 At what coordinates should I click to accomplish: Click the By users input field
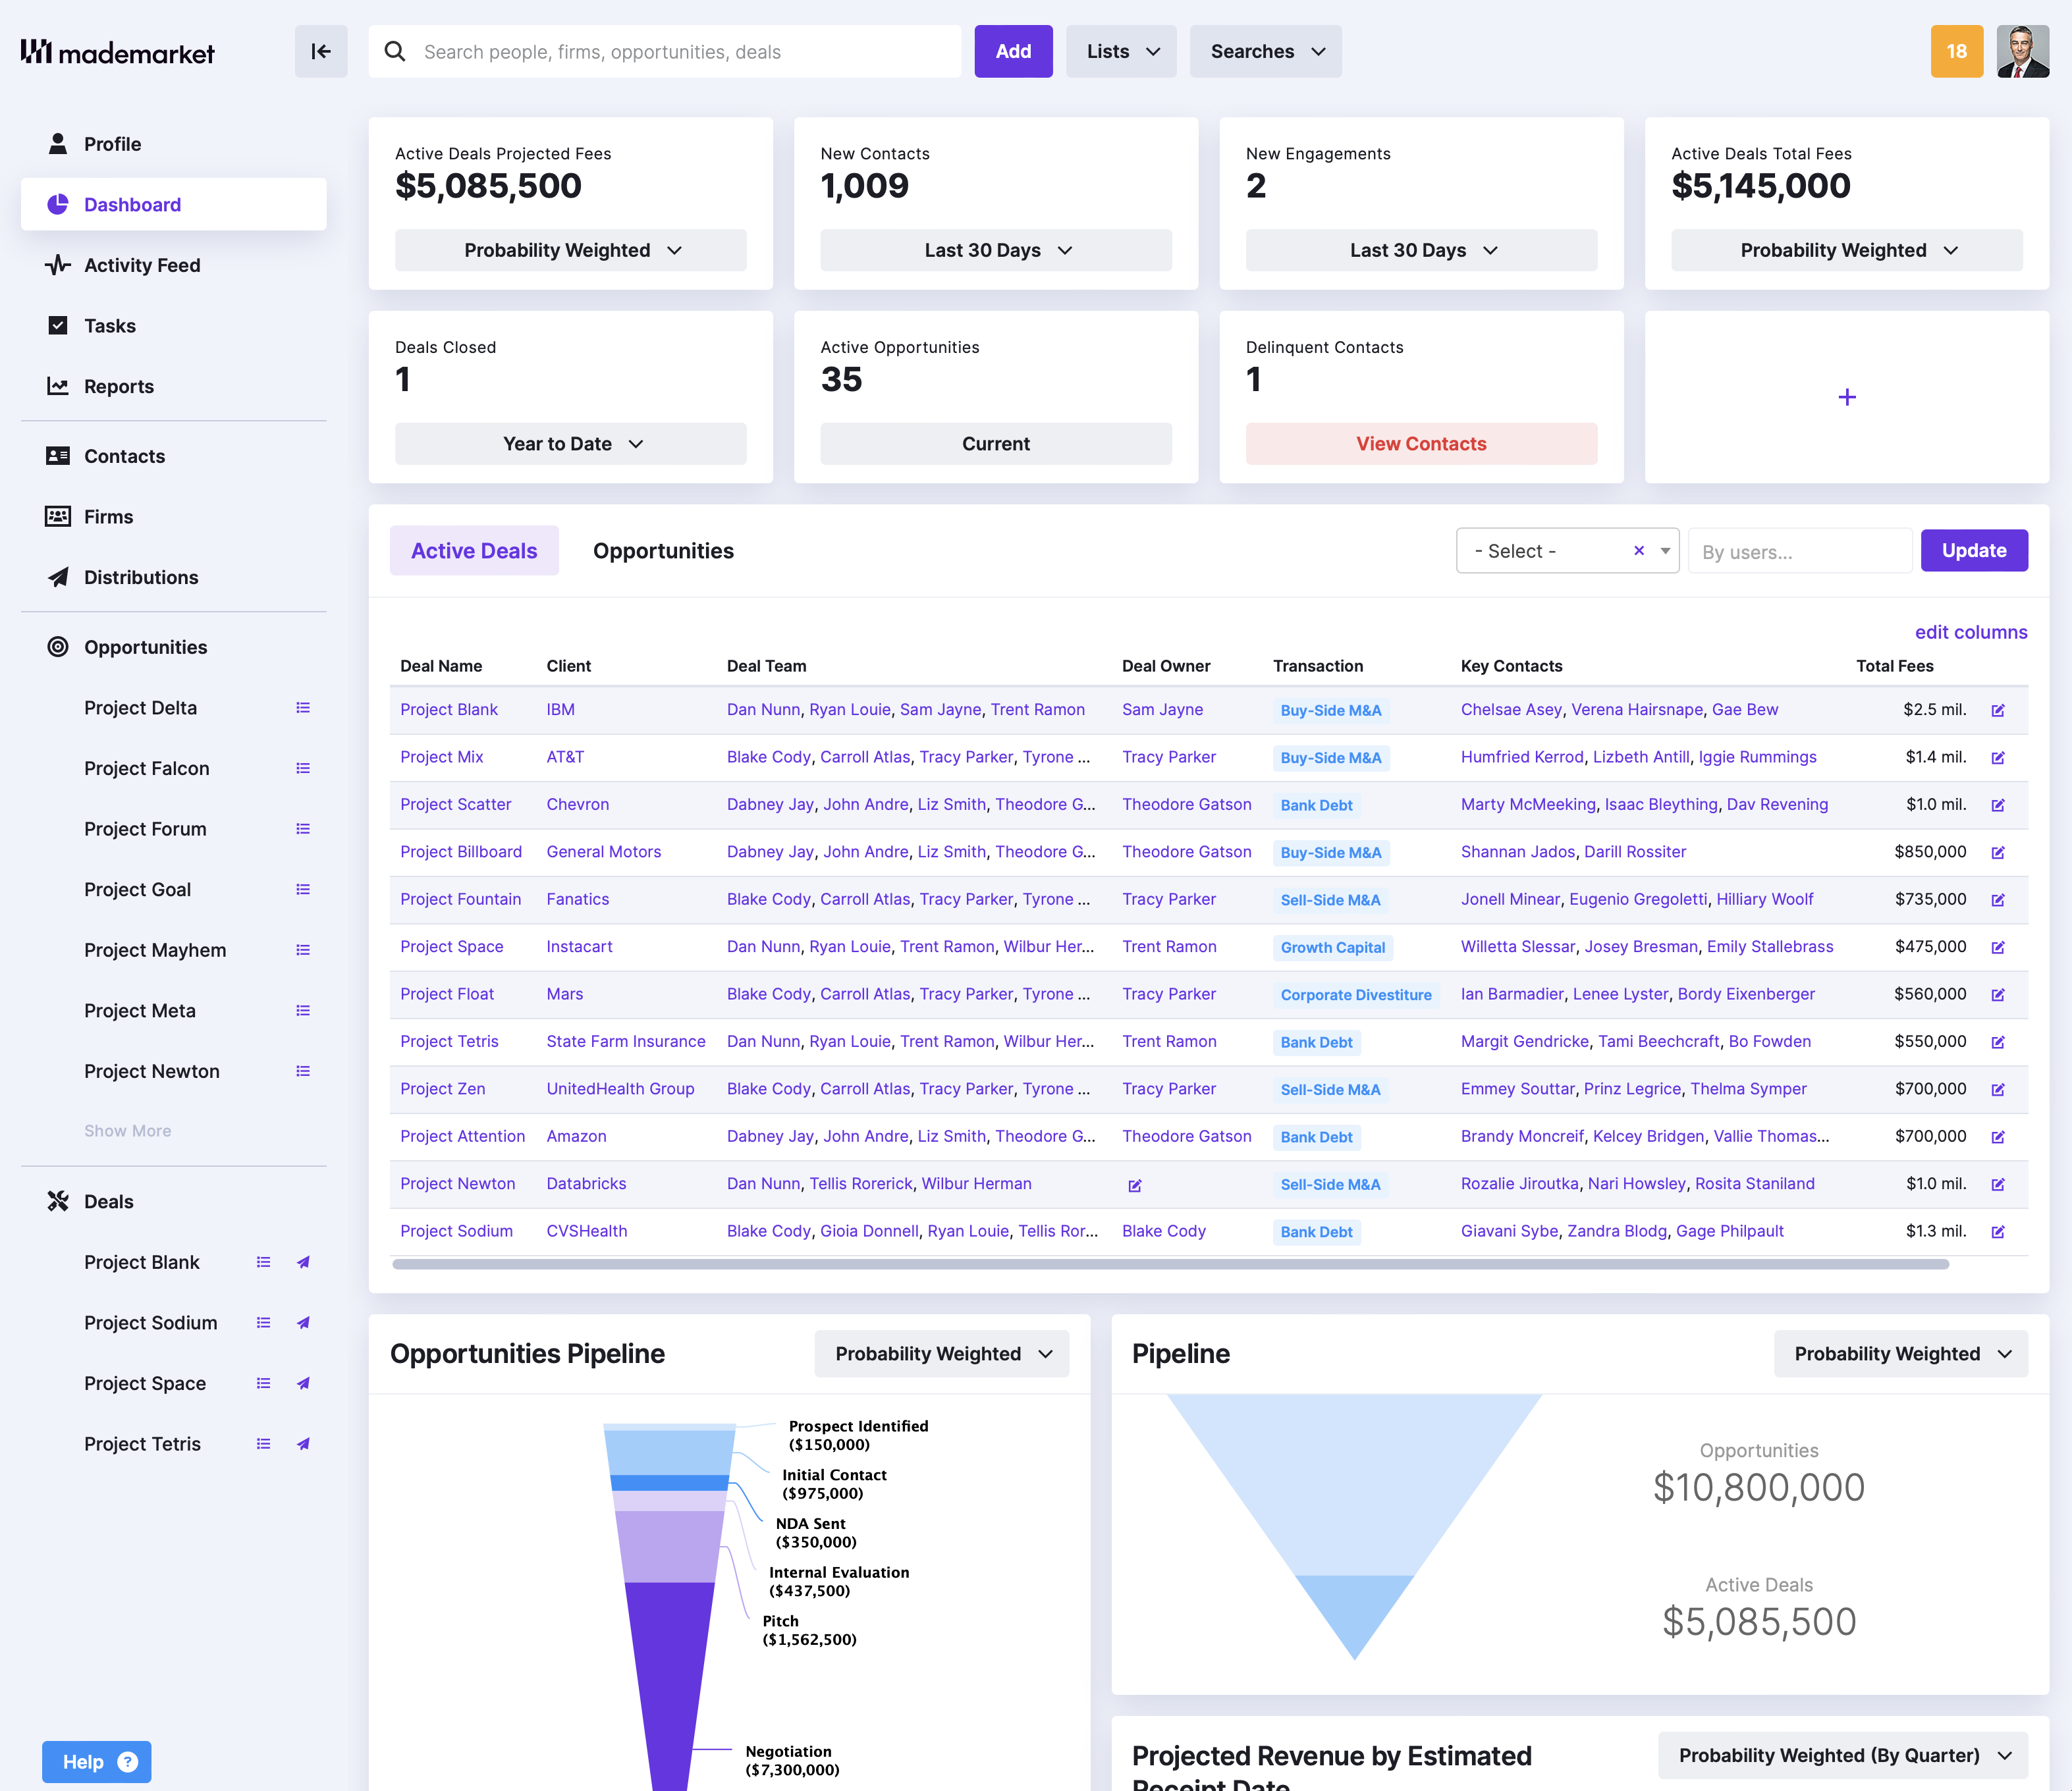pos(1799,550)
